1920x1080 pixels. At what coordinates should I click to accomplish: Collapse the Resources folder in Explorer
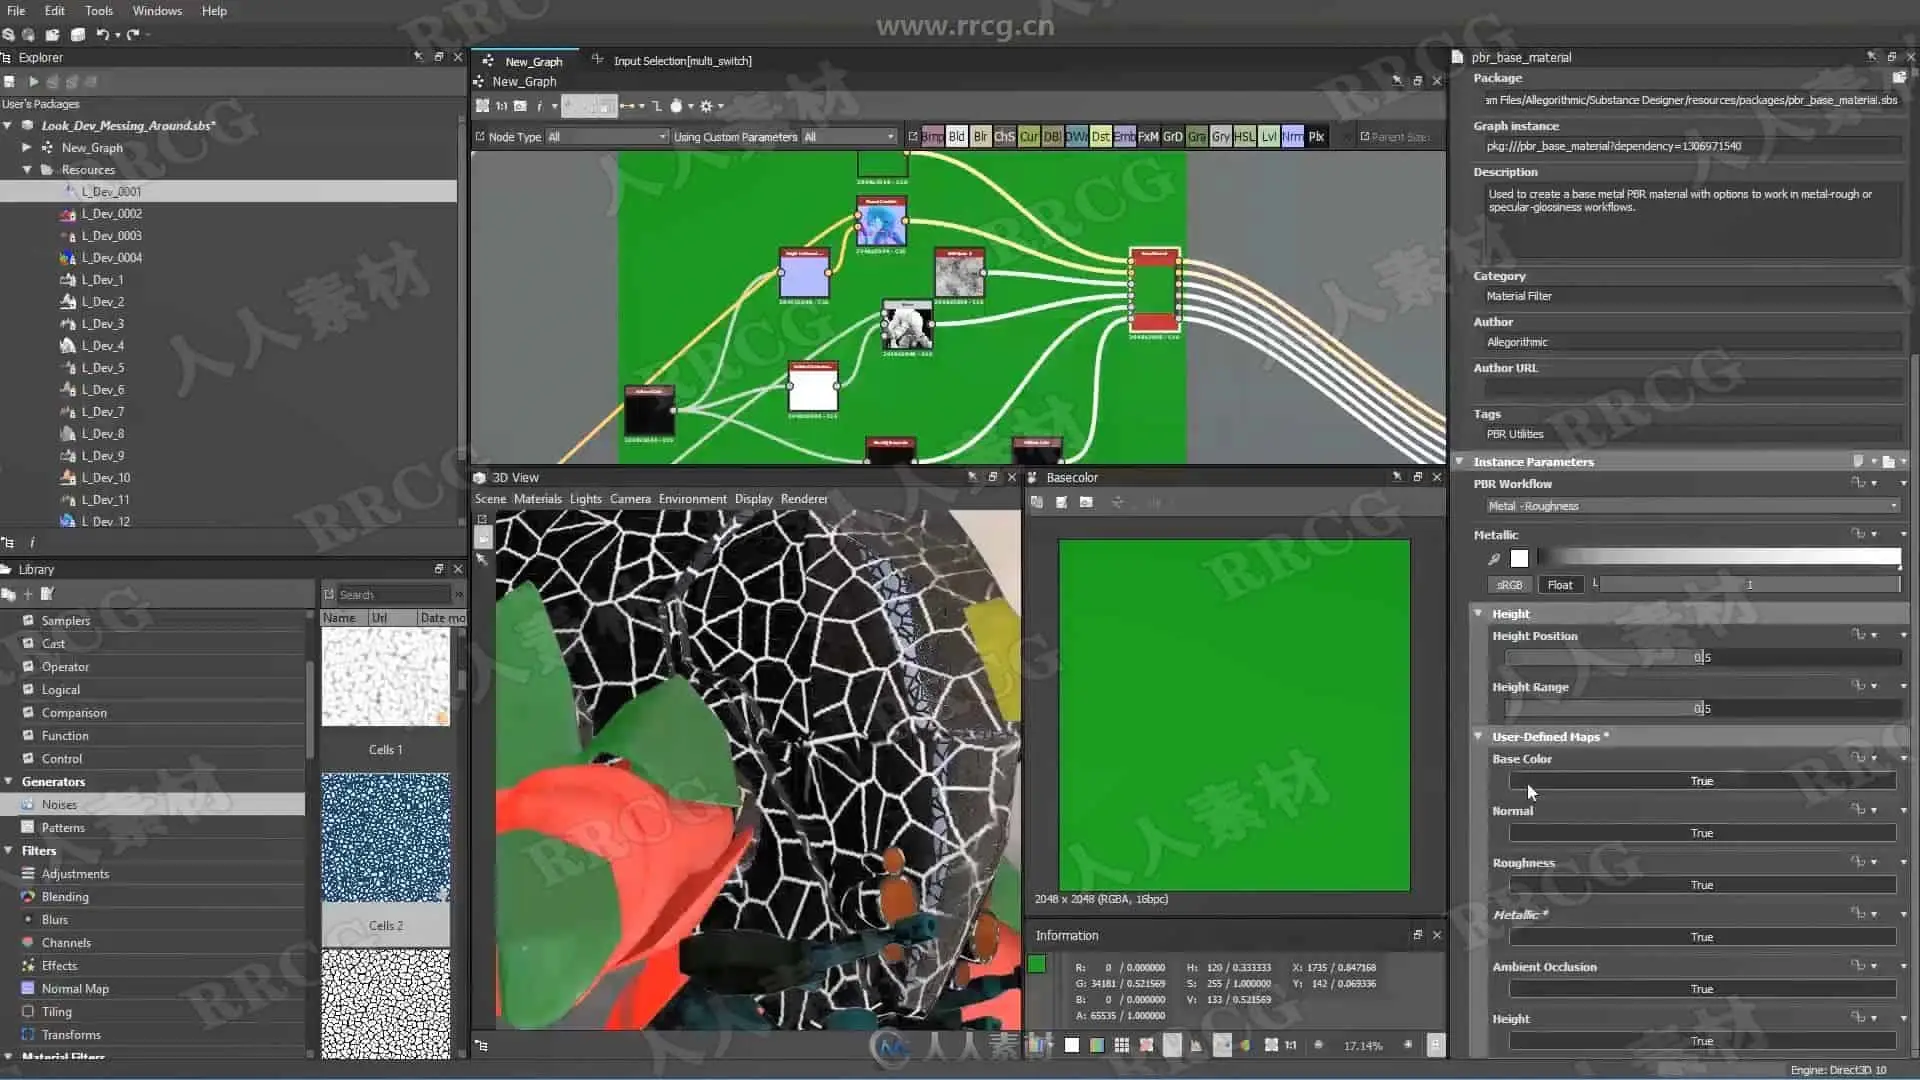[x=27, y=170]
